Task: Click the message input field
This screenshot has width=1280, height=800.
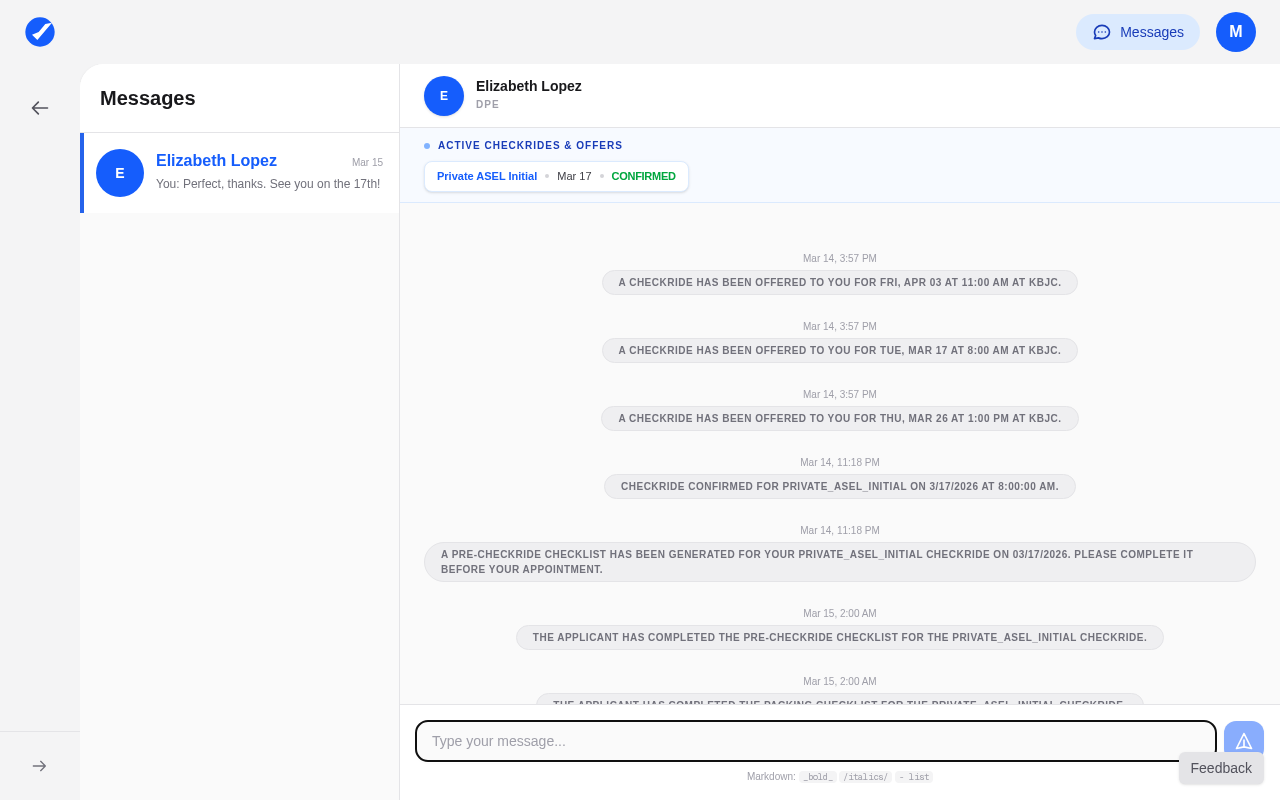Action: (x=815, y=741)
